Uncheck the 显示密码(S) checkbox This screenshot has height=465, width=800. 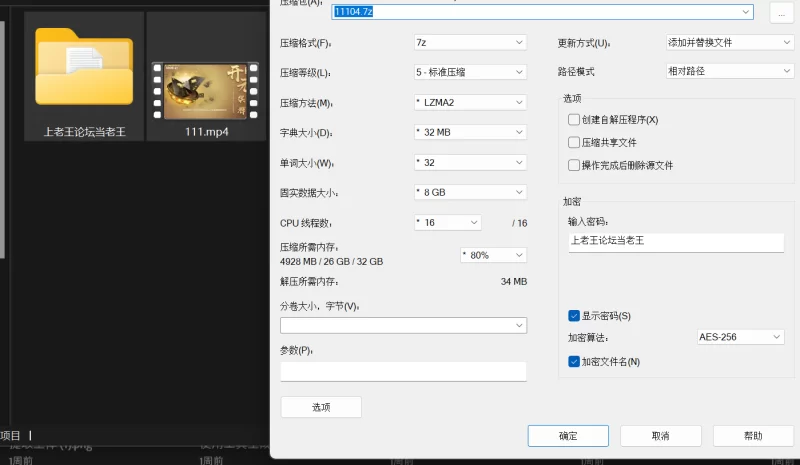coord(573,316)
